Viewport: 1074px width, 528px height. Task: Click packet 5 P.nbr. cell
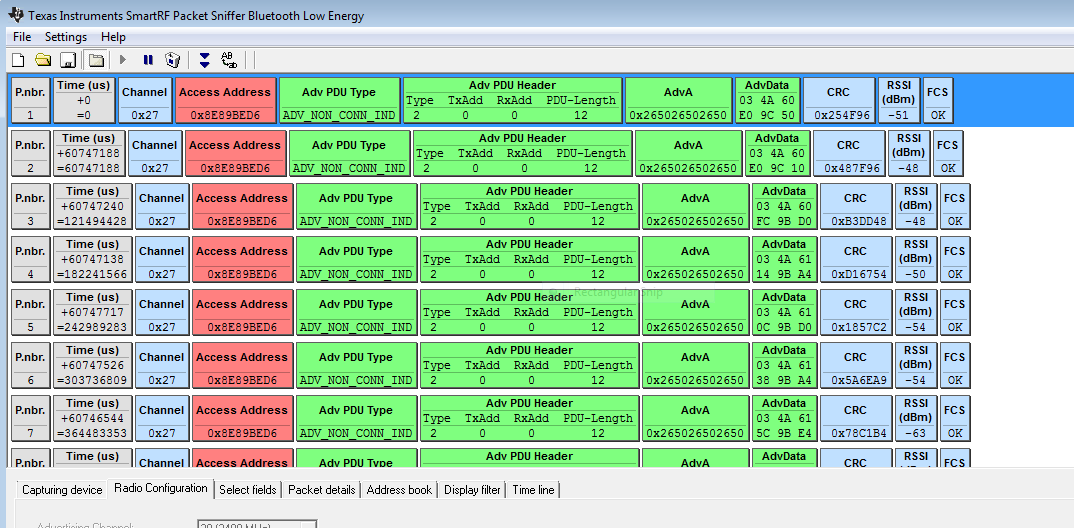point(31,312)
